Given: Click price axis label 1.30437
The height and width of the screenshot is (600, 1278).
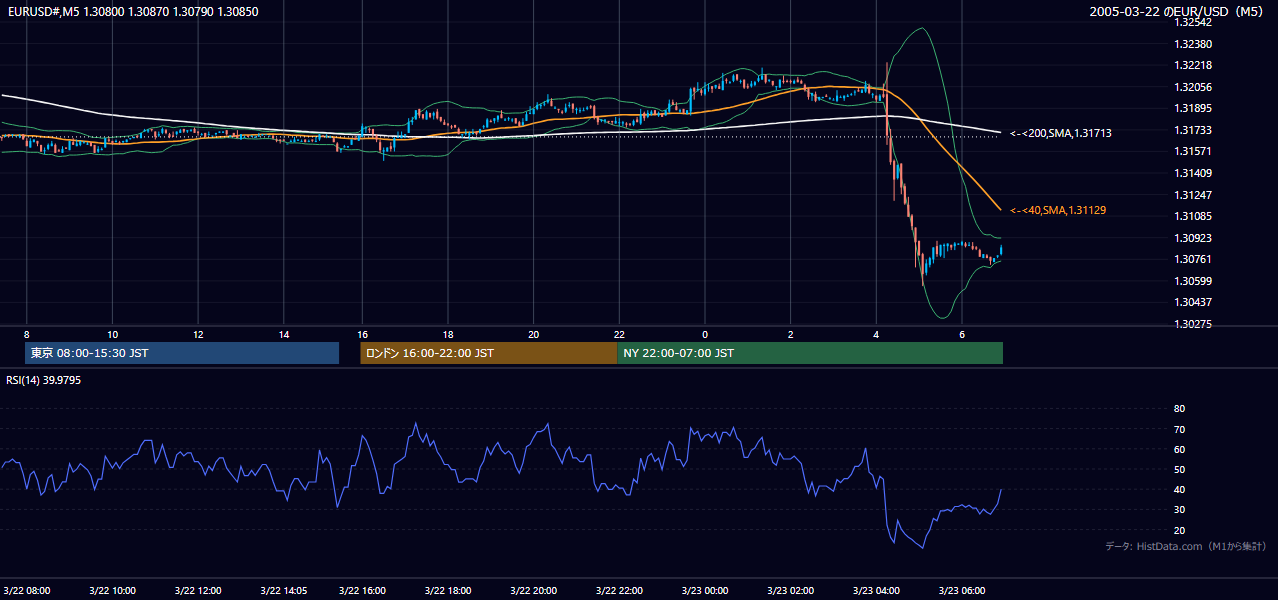Looking at the screenshot, I should point(1193,302).
